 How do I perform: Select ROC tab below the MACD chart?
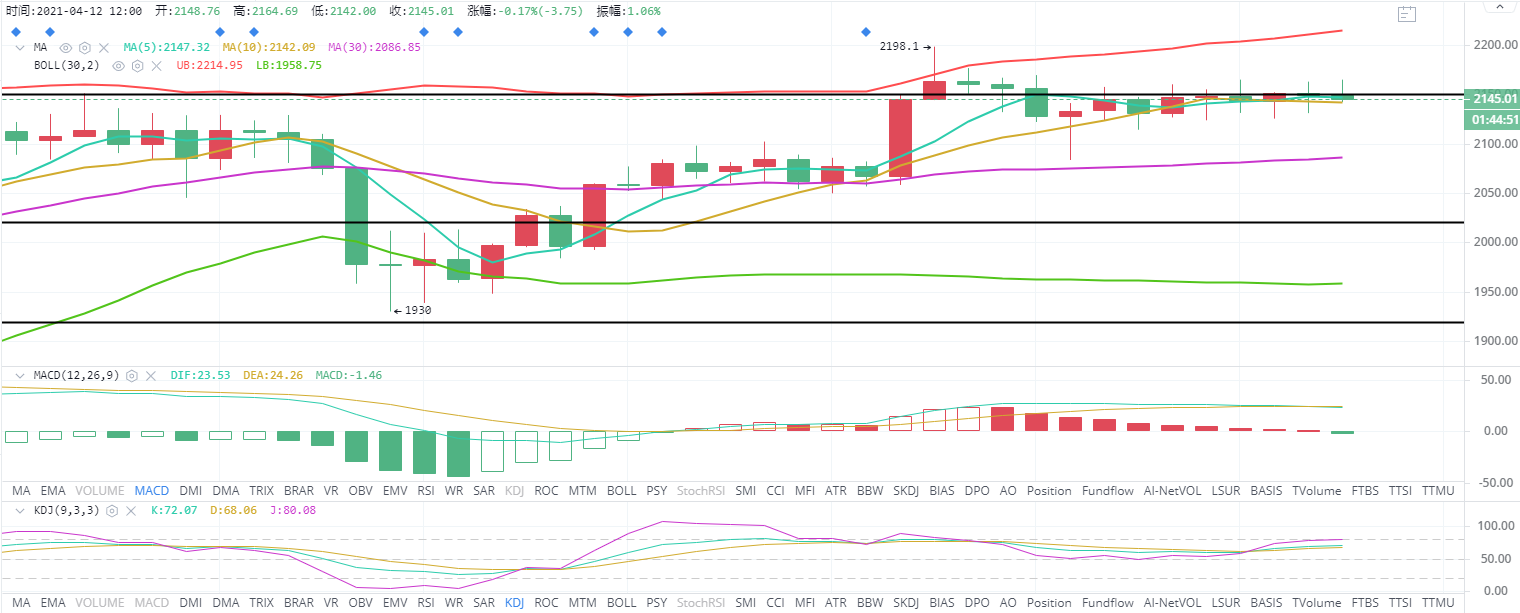[x=546, y=491]
